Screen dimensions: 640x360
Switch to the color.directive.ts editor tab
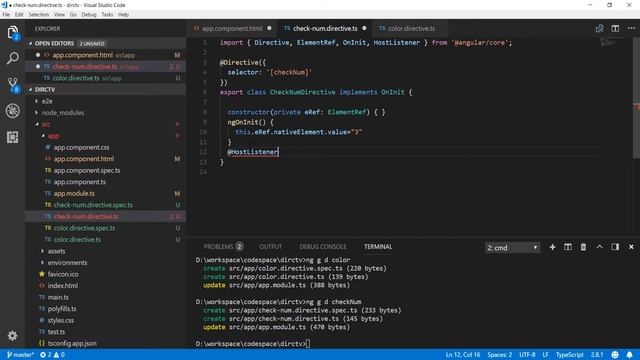[411, 28]
